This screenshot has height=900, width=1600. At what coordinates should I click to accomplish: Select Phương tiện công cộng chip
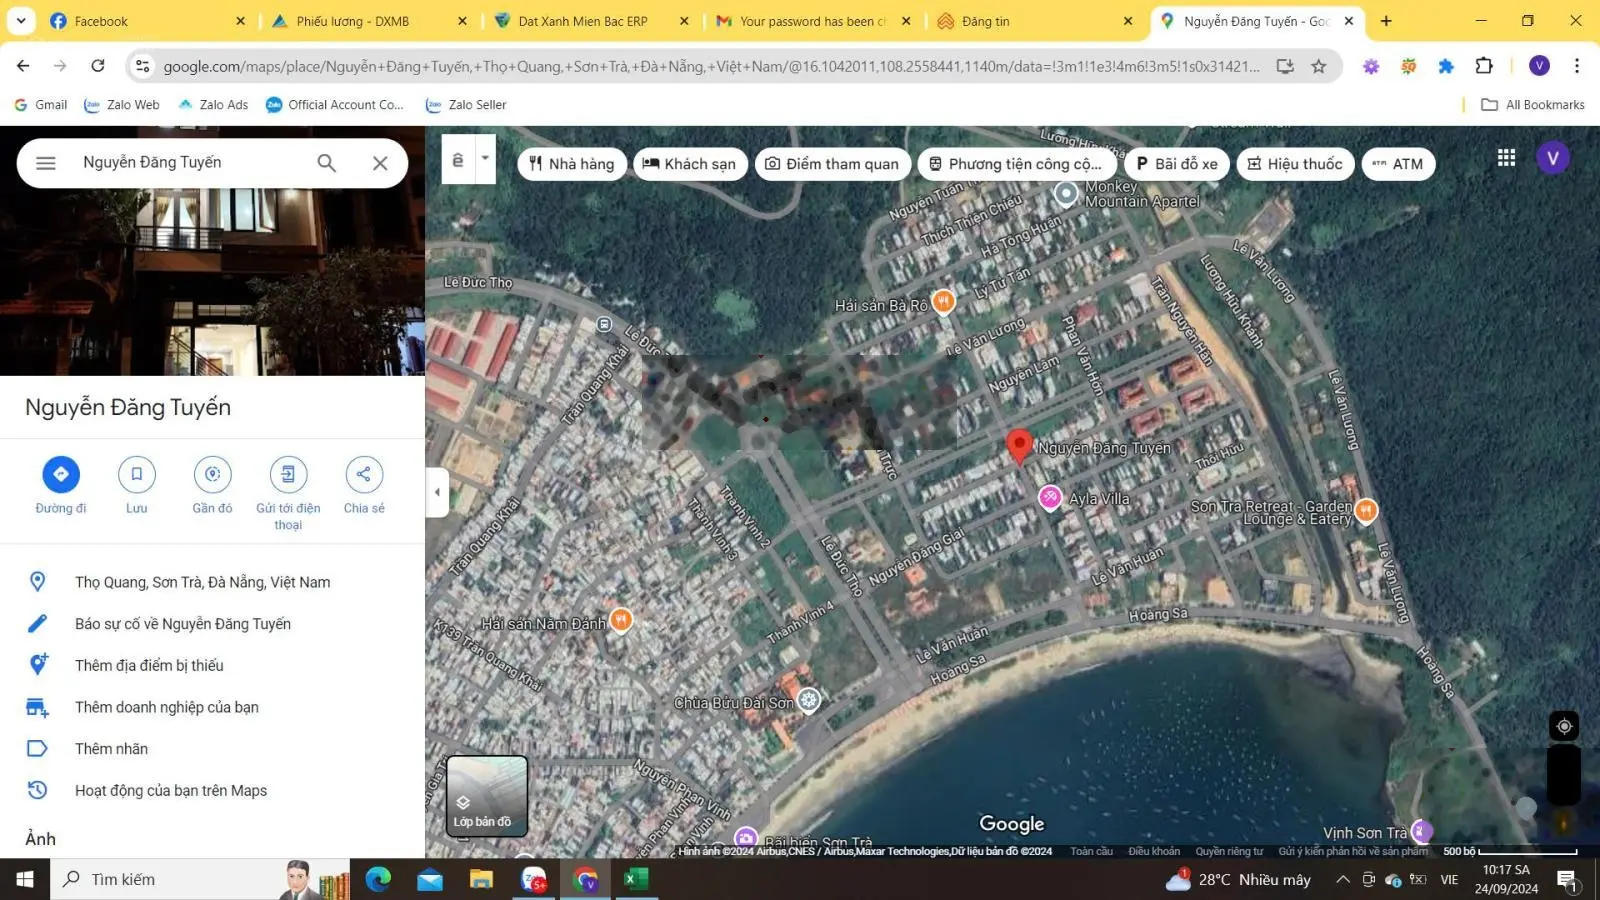click(x=1015, y=164)
